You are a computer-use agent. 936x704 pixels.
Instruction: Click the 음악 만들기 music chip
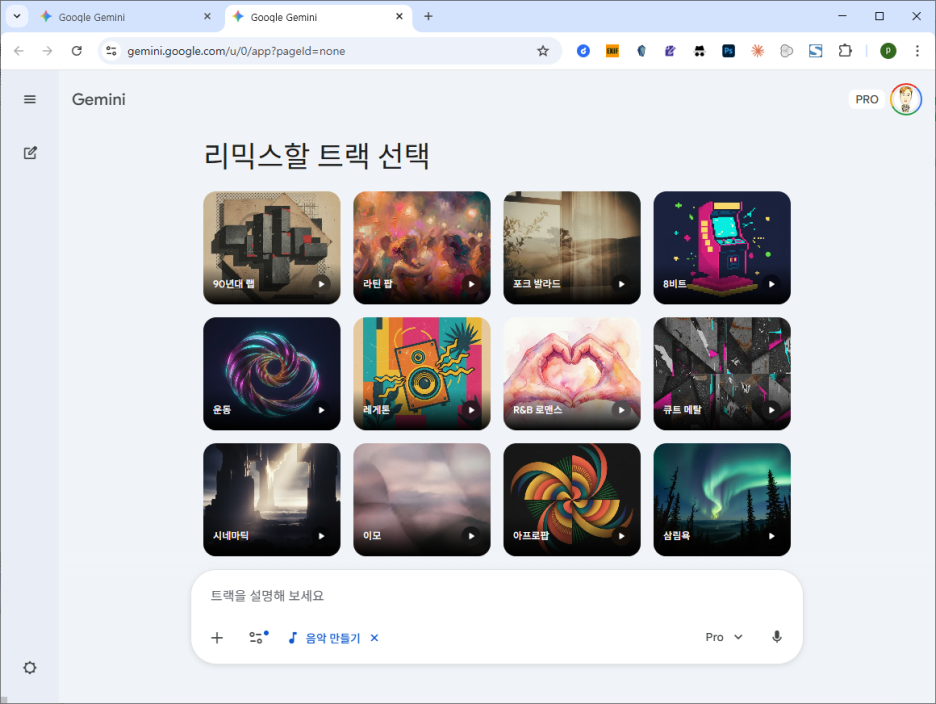325,638
